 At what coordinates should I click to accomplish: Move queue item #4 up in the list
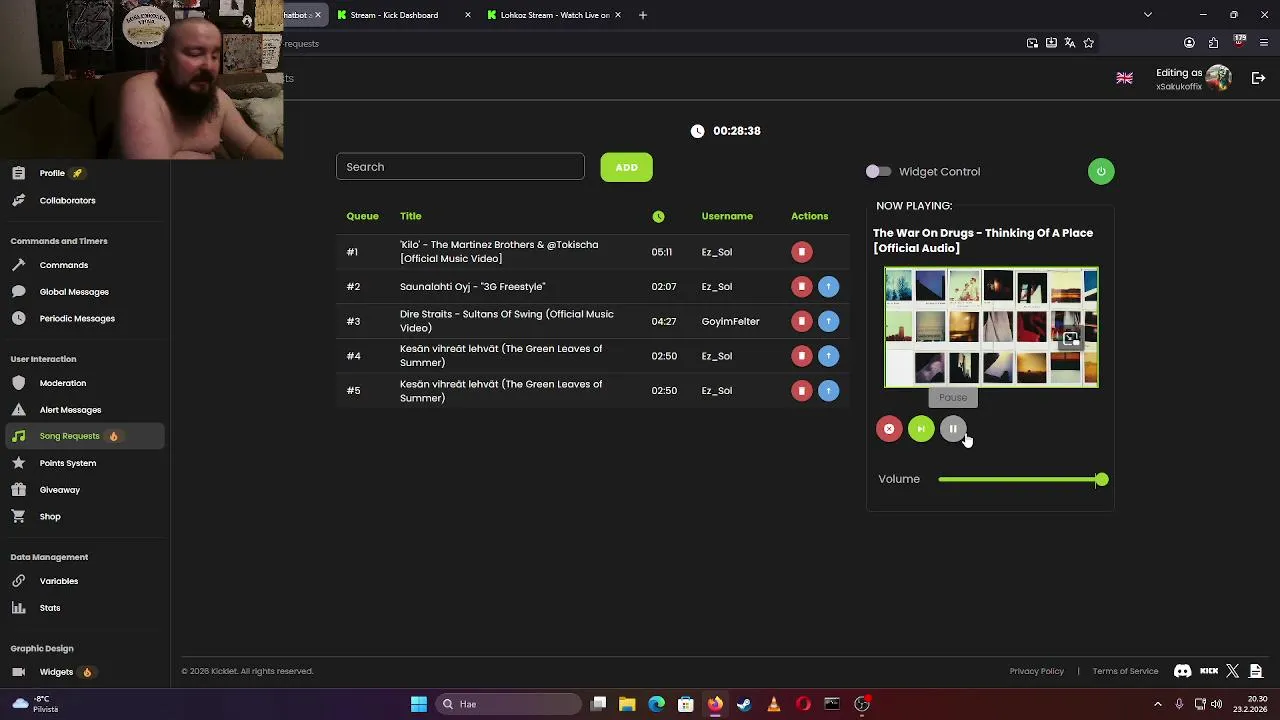828,356
